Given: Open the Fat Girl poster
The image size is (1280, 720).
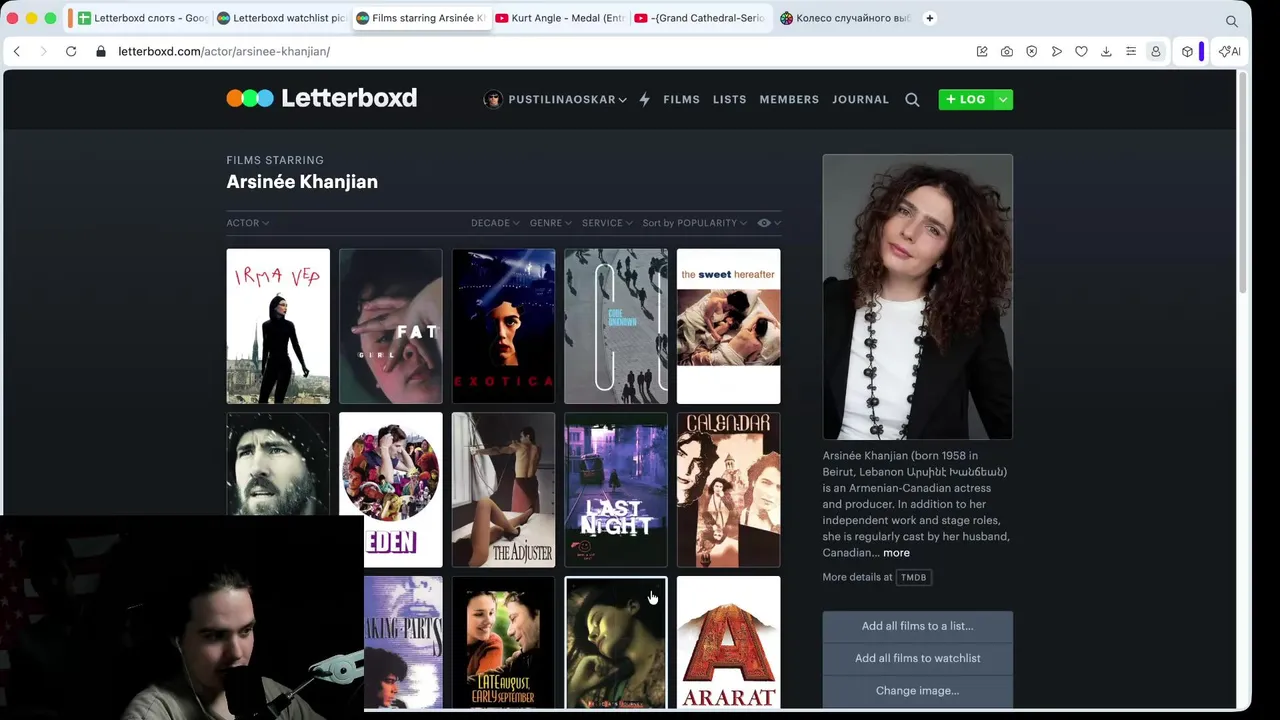Looking at the screenshot, I should (x=390, y=326).
